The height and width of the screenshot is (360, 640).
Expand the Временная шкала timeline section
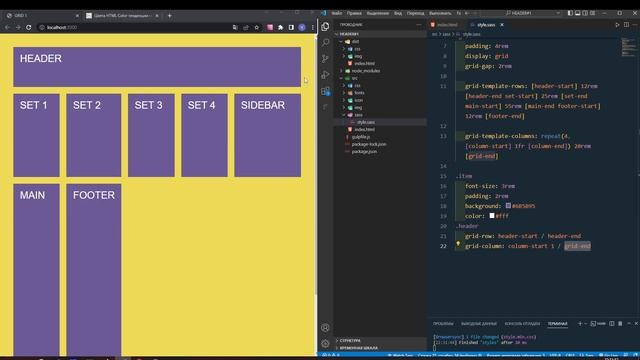tap(380, 348)
